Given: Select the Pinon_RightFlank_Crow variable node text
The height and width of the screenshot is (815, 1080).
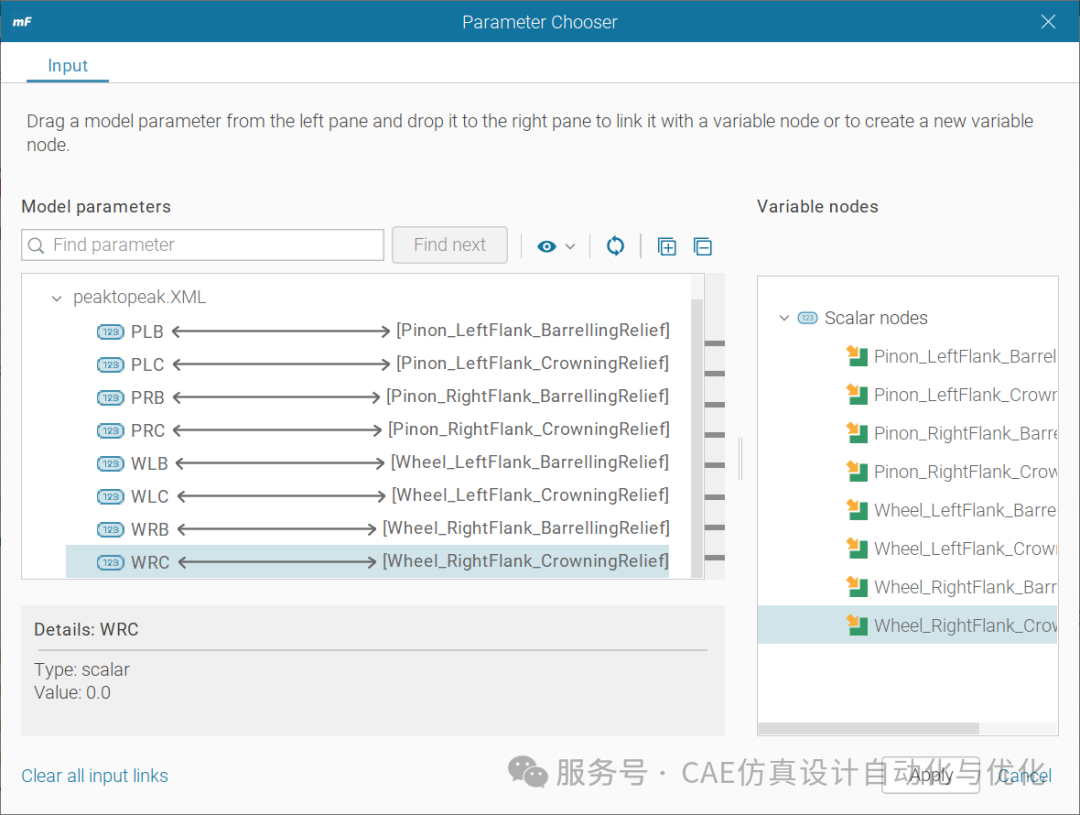Looking at the screenshot, I should click(x=965, y=472).
